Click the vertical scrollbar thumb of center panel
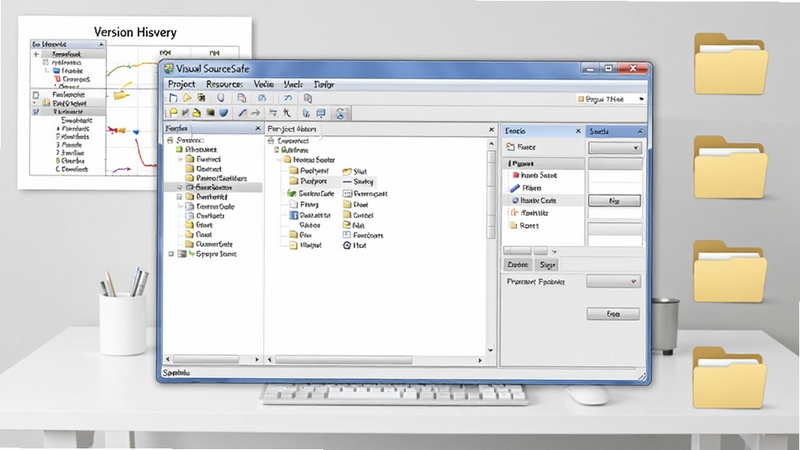The width and height of the screenshot is (800, 450). click(x=491, y=194)
